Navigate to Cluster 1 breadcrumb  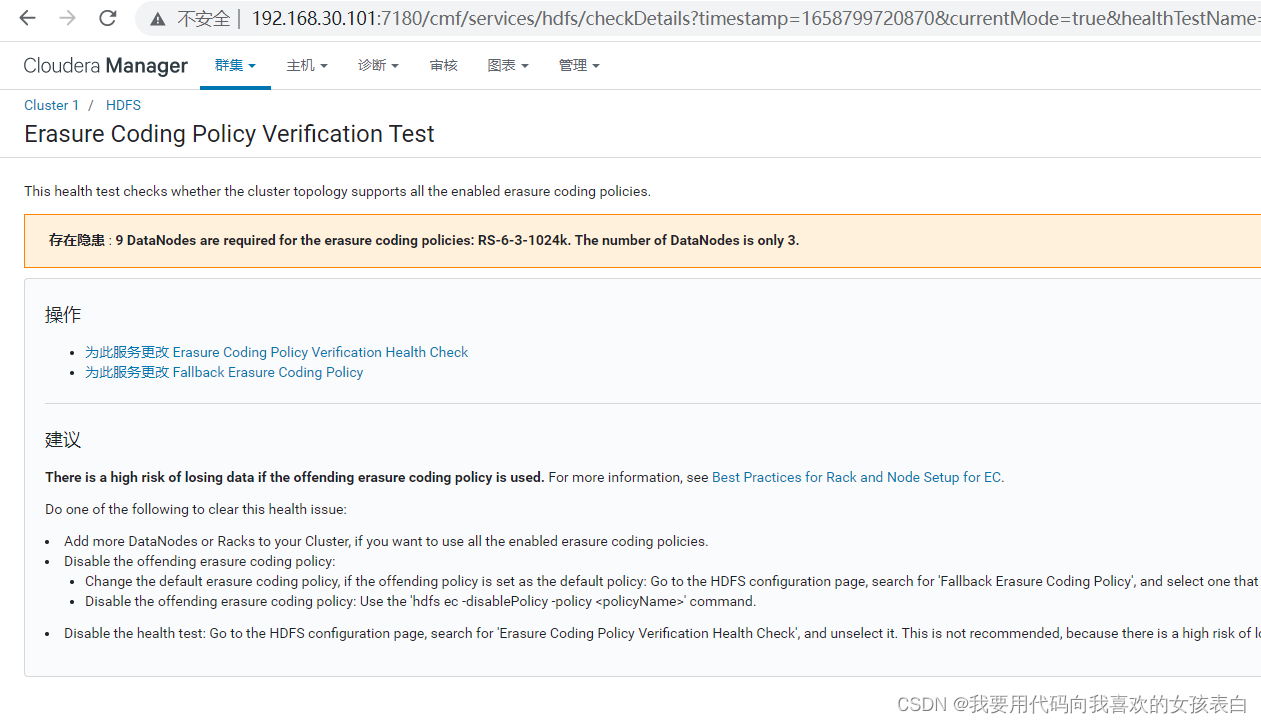pyautogui.click(x=51, y=105)
